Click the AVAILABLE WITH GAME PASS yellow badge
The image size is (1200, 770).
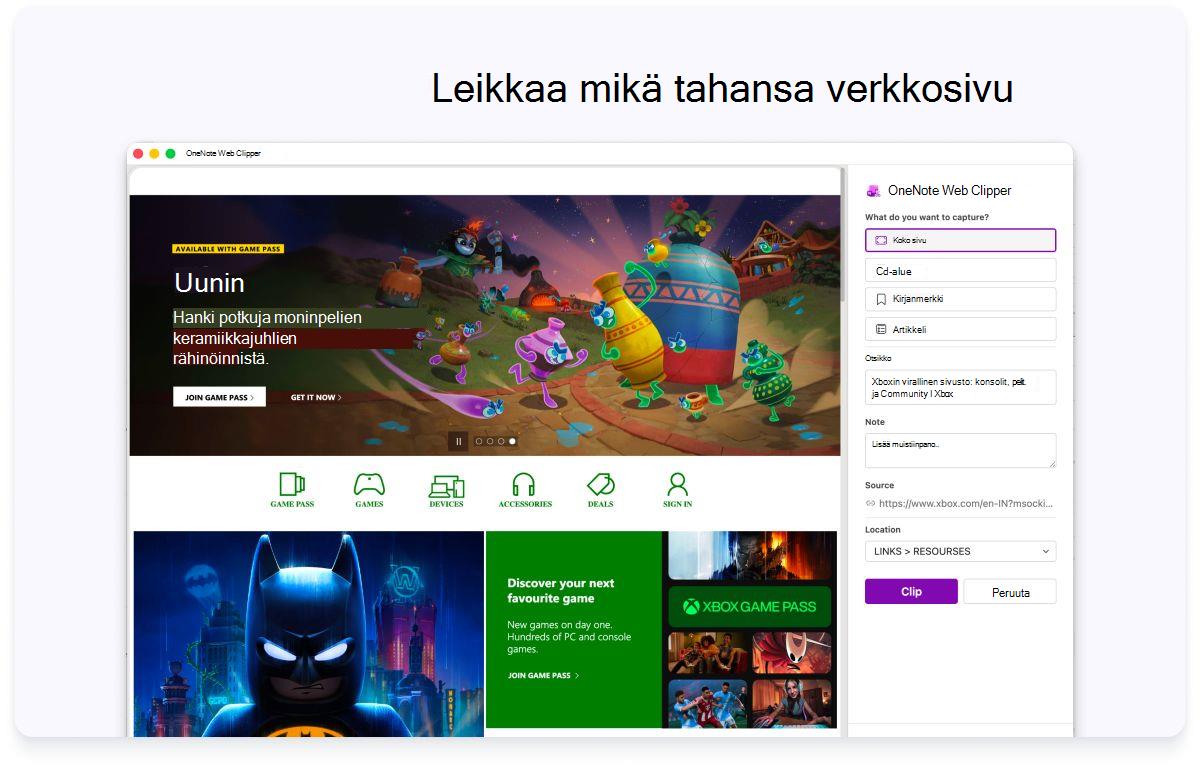pos(228,249)
